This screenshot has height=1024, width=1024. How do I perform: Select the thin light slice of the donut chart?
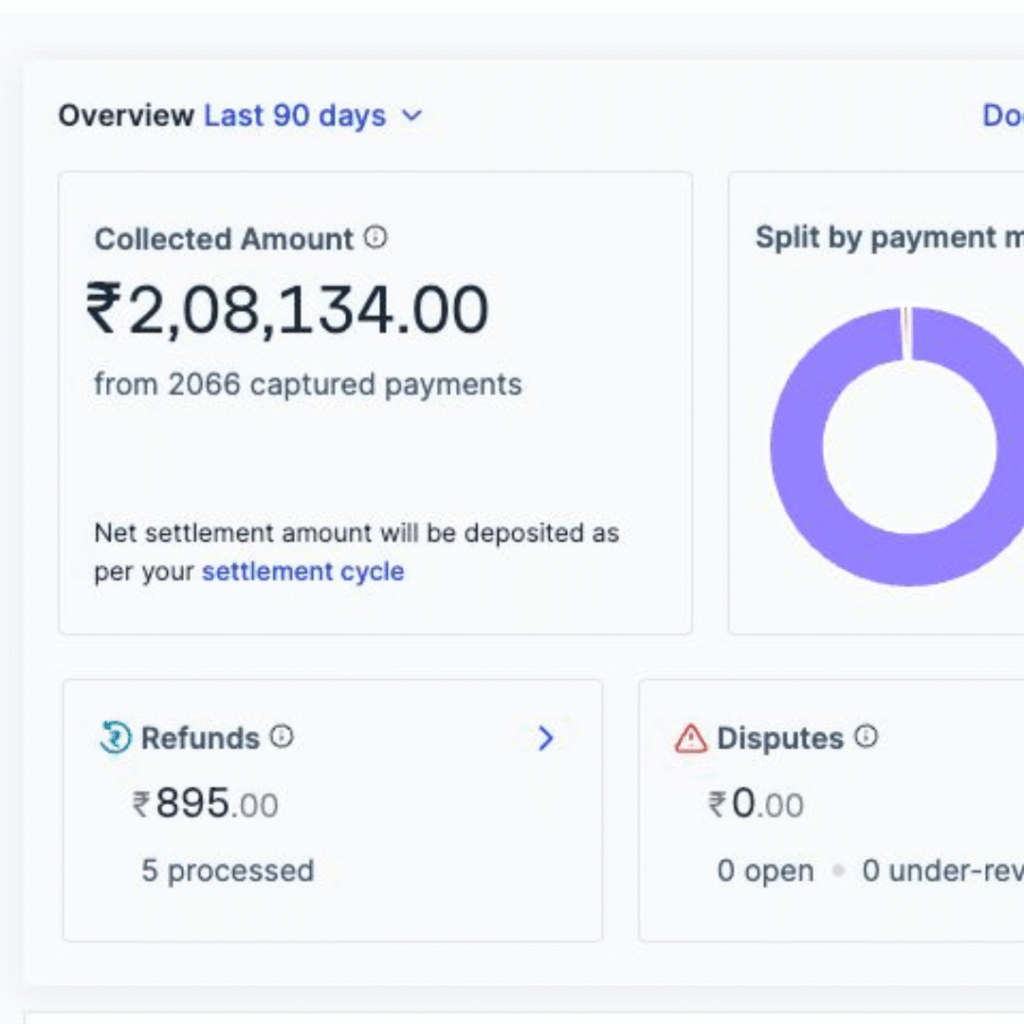[x=907, y=332]
